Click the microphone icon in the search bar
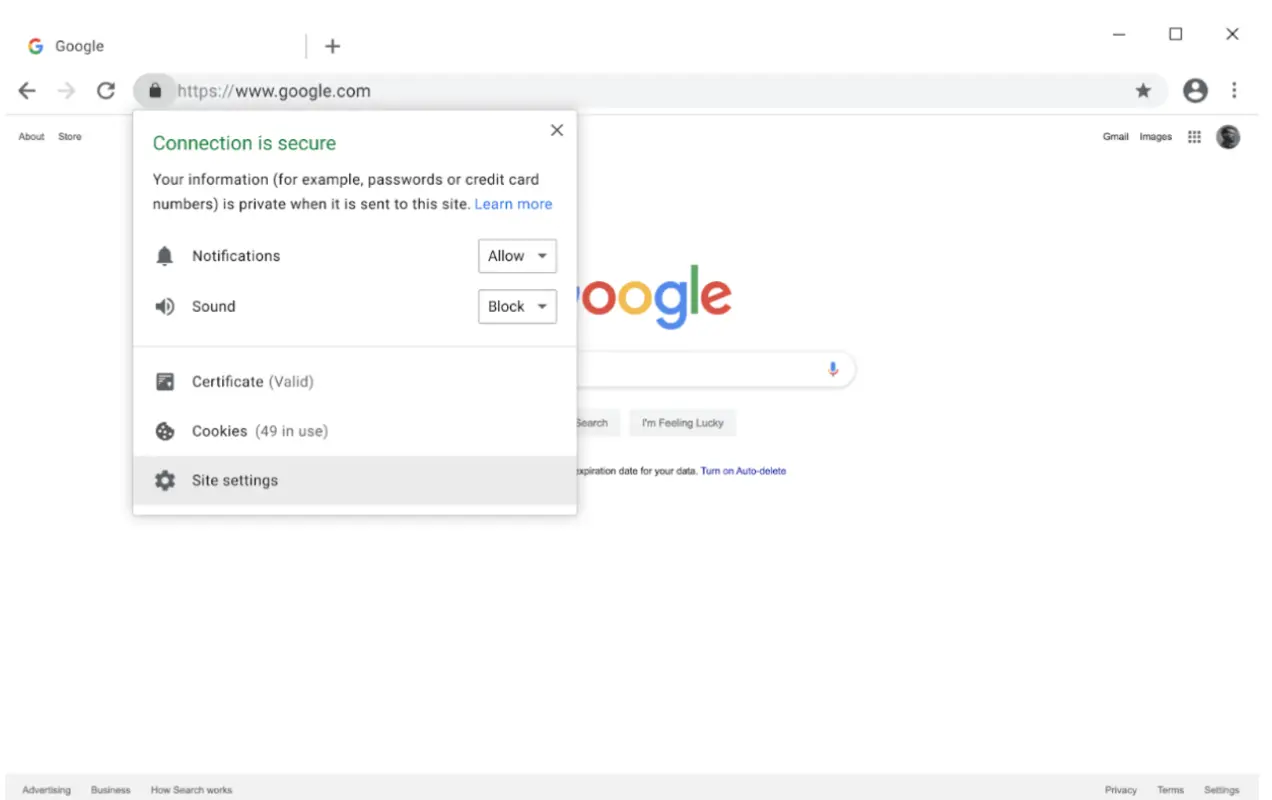This screenshot has height=800, width=1272. tap(833, 369)
